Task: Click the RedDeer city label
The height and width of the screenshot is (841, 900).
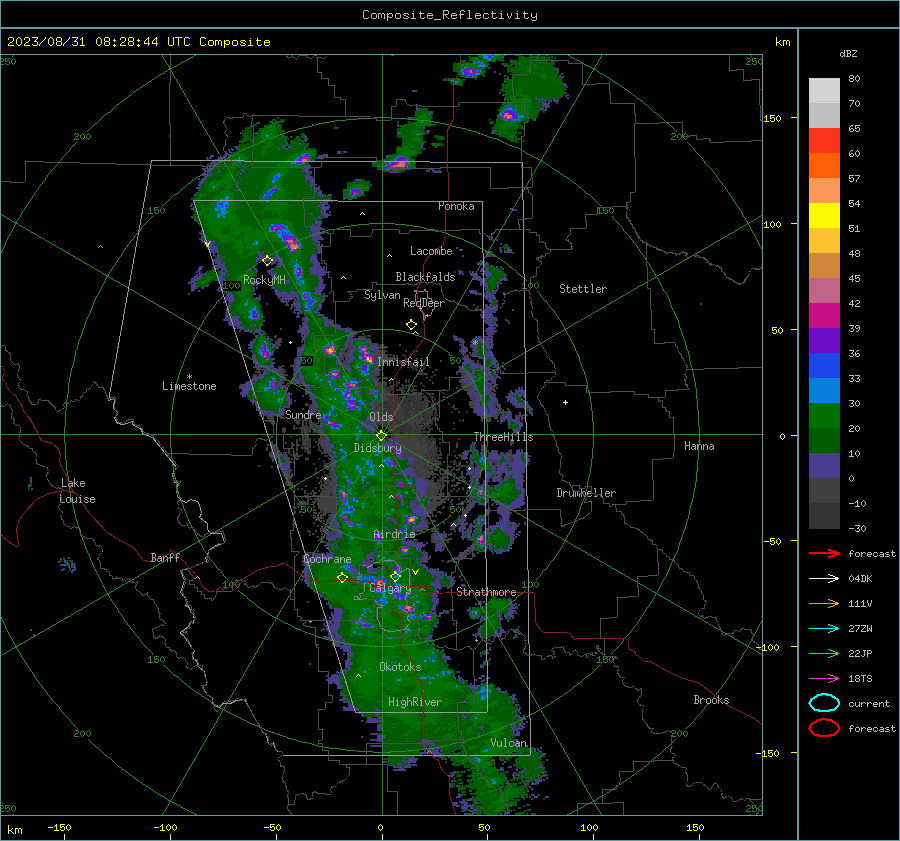Action: (424, 303)
